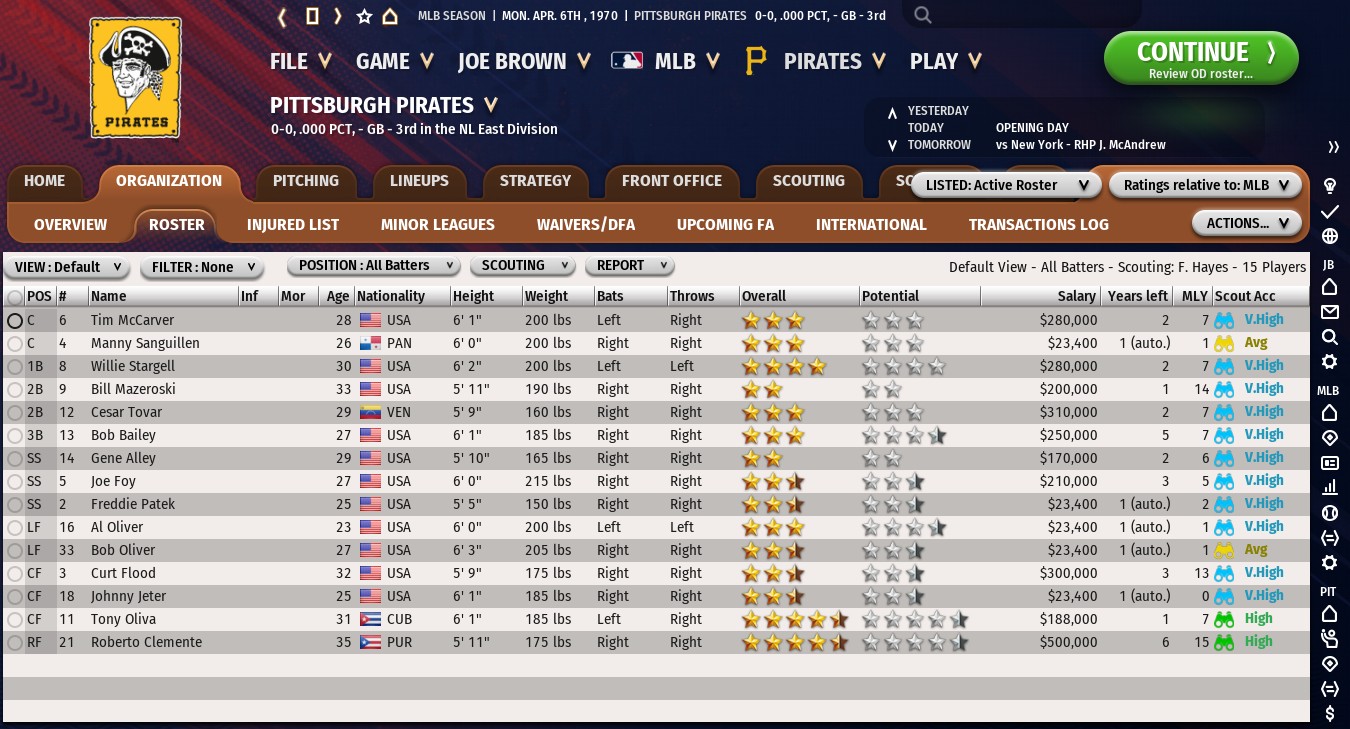Click the home icon in top bar

point(390,16)
